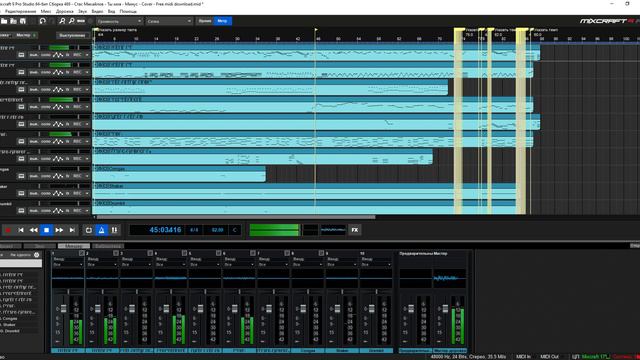
Task: Click the Fast Forward transport button
Action: pyautogui.click(x=59, y=230)
